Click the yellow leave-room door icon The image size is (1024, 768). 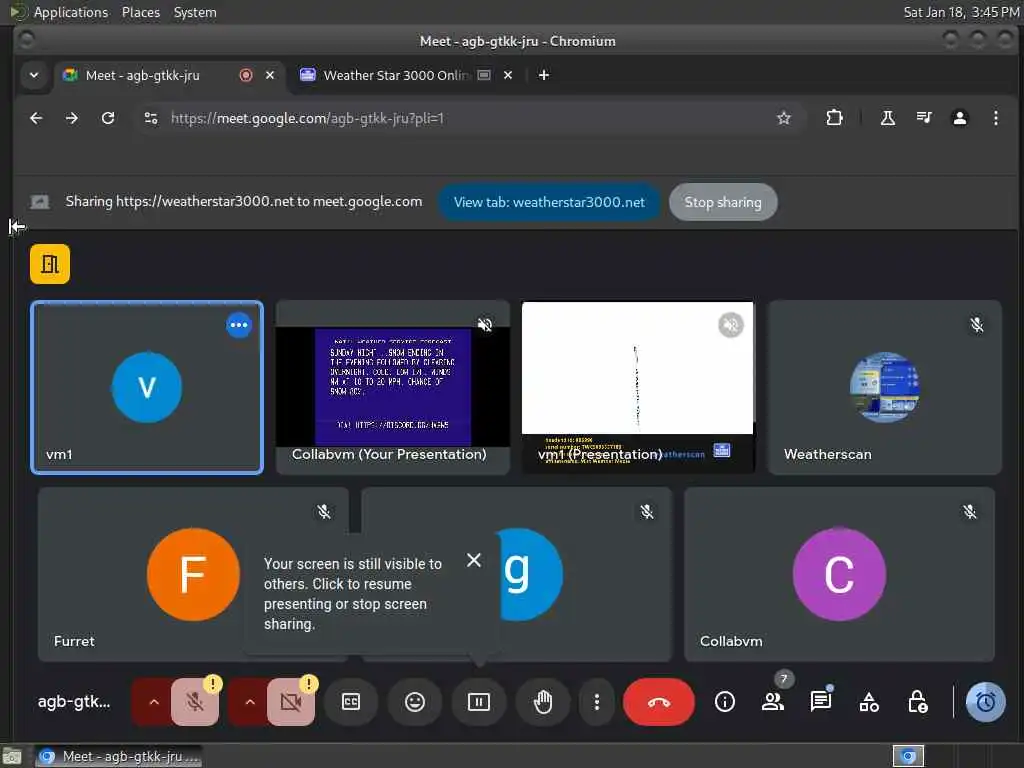coord(50,264)
